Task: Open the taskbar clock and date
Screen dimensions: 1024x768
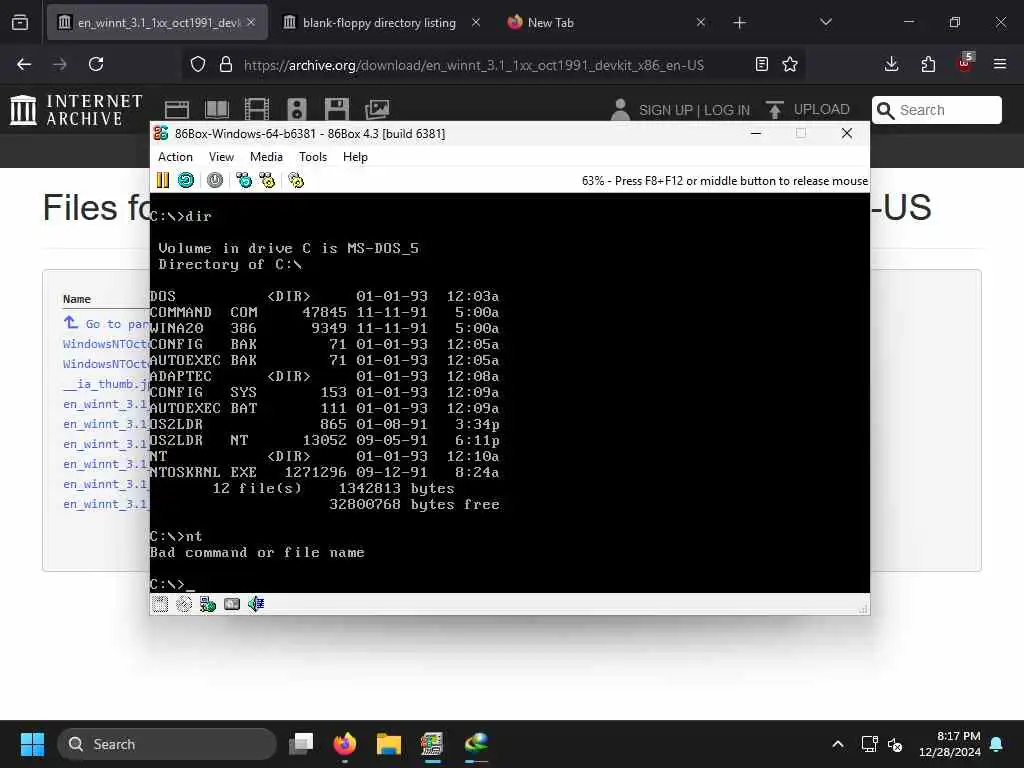Action: click(x=950, y=744)
